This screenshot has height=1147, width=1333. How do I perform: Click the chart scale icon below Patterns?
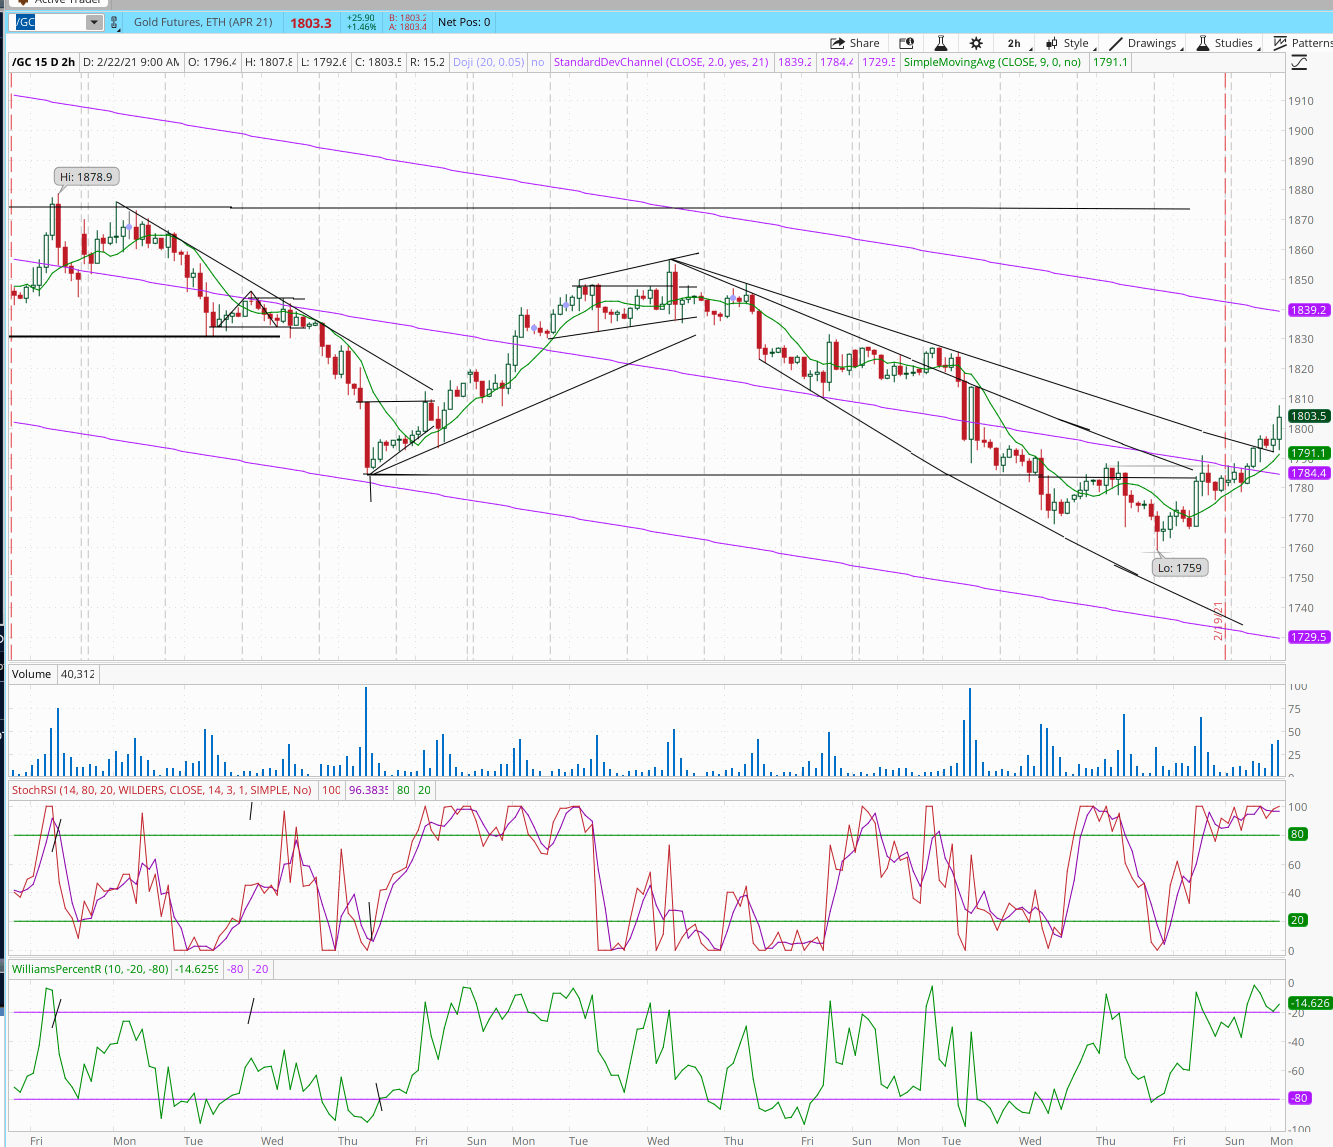coord(1299,63)
